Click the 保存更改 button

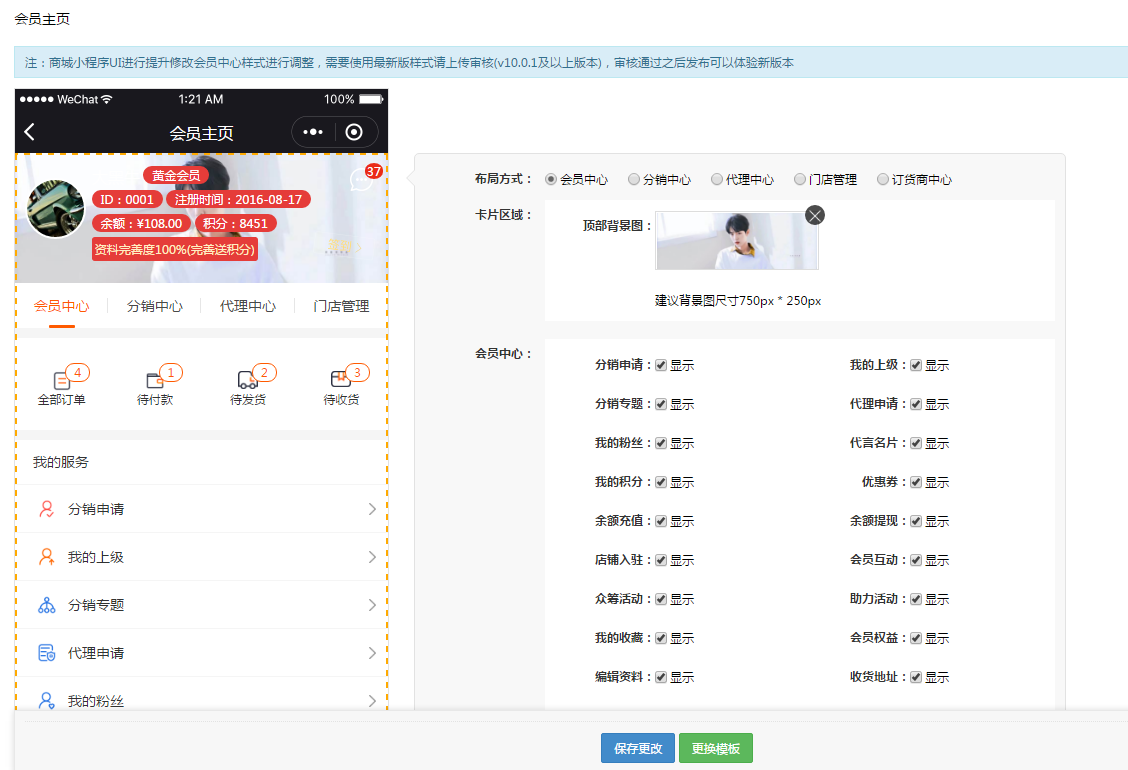tap(637, 748)
